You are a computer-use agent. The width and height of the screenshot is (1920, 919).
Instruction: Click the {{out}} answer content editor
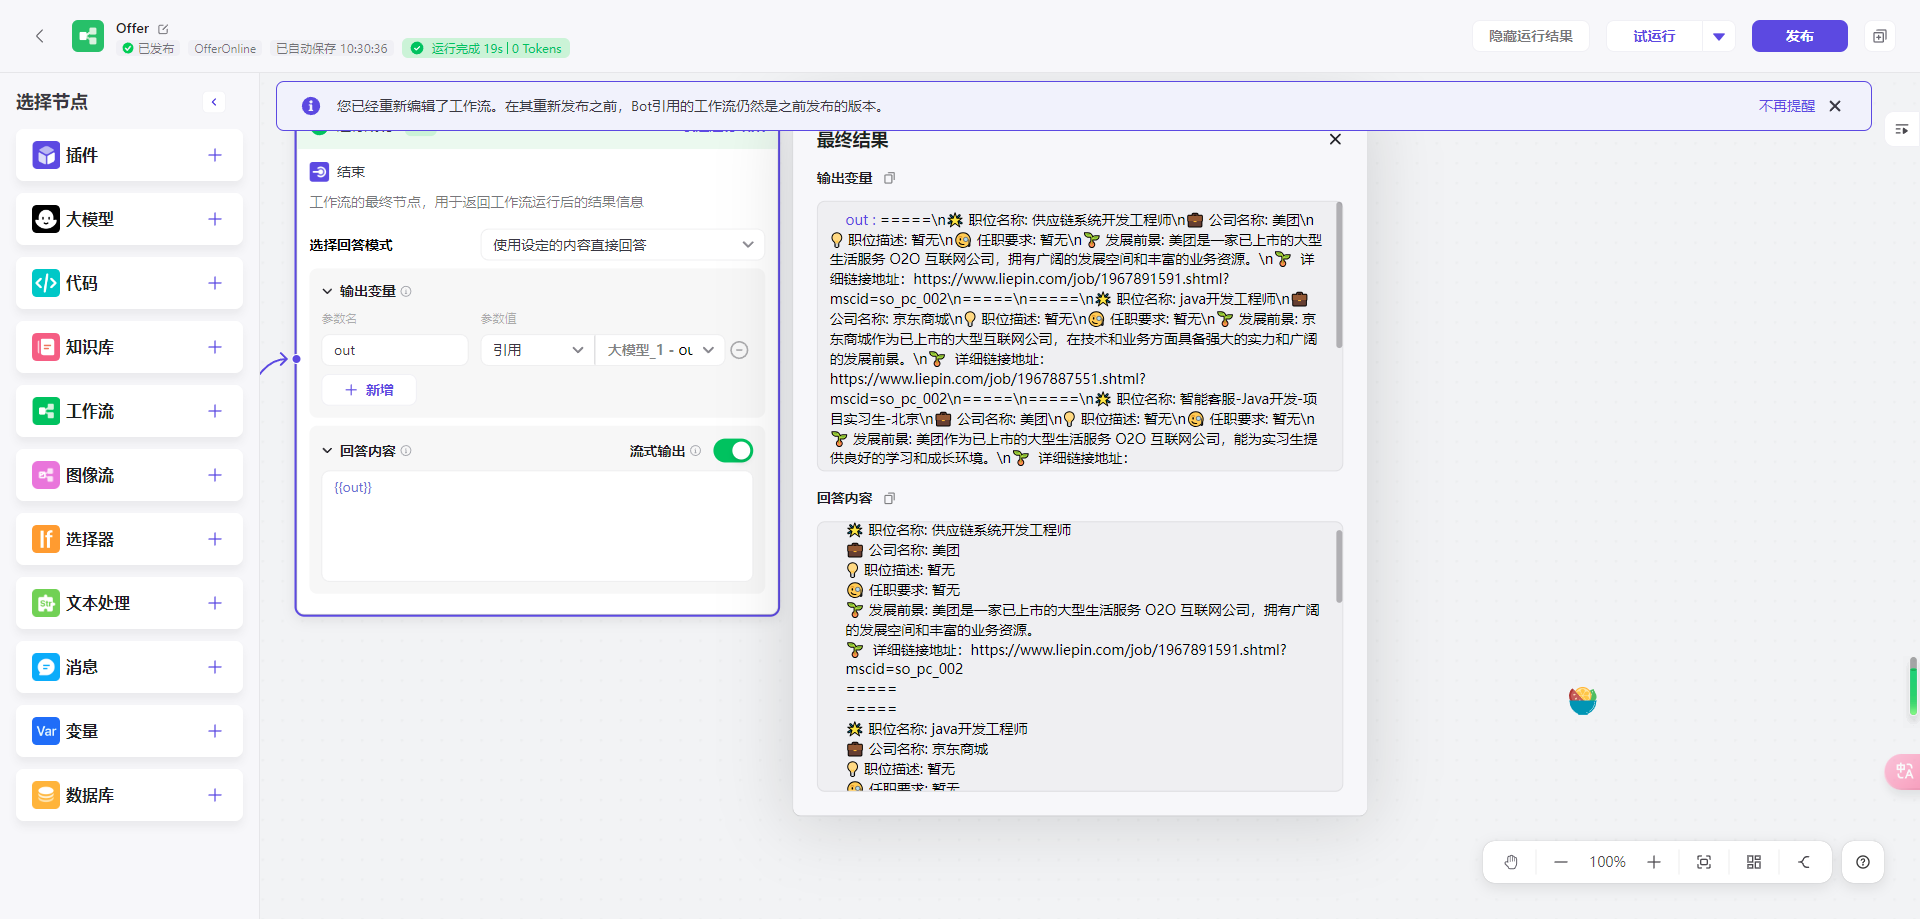(537, 526)
